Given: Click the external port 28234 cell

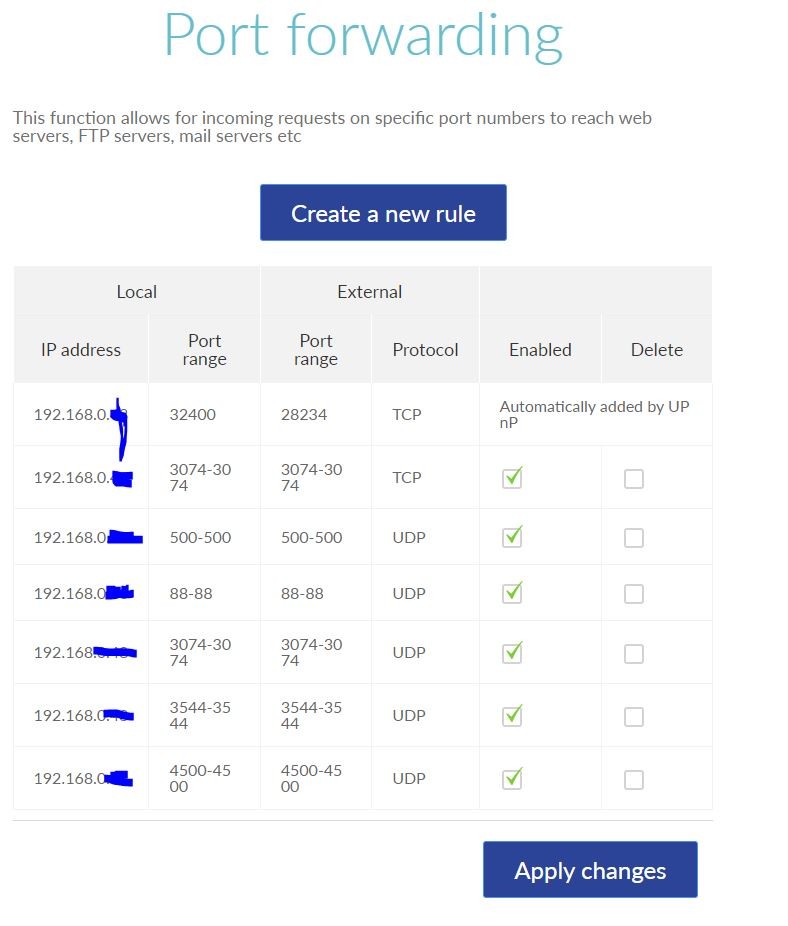Looking at the screenshot, I should pos(304,414).
